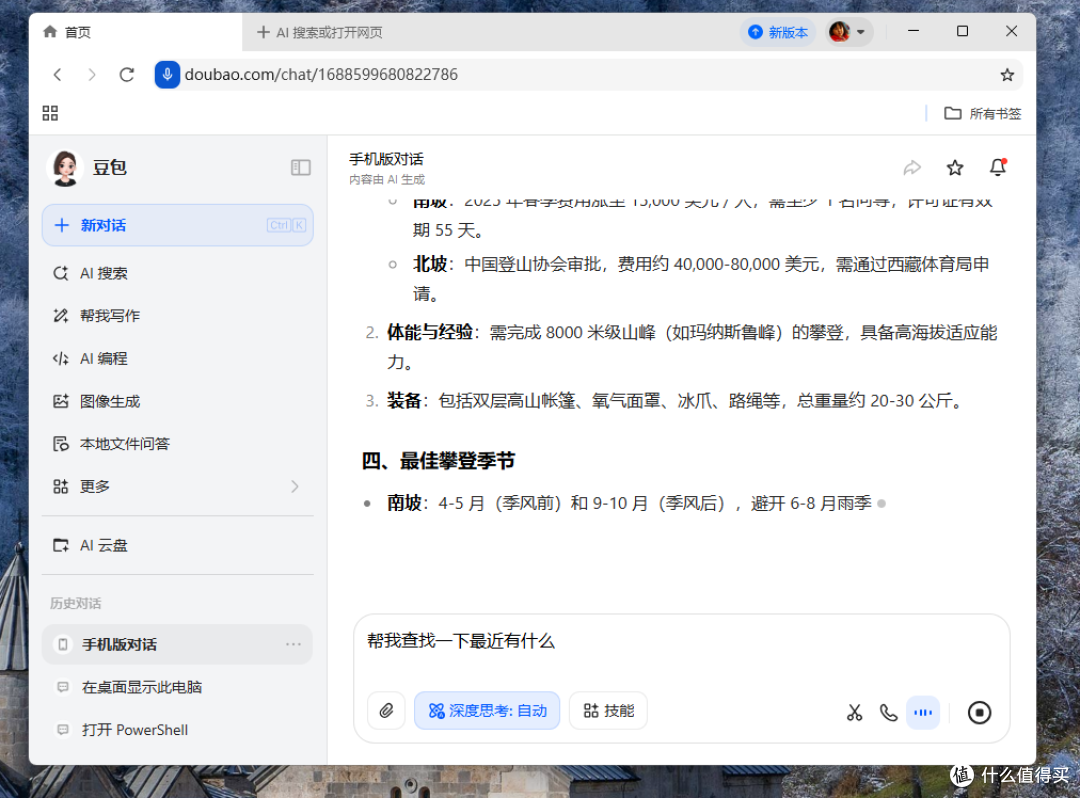This screenshot has height=798, width=1080.
Task: Select 手机版对话 history conversation
Action: (x=178, y=644)
